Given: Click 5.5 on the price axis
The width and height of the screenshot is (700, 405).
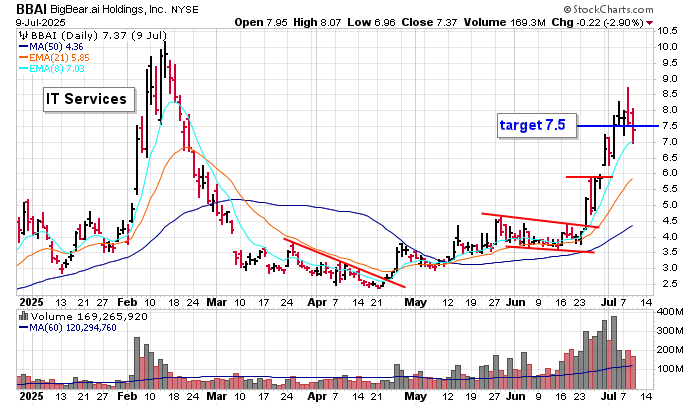Looking at the screenshot, I should 670,189.
